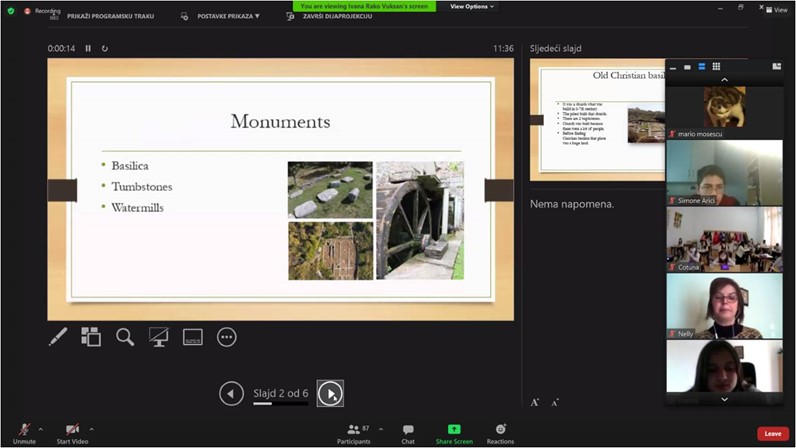Screen dimensions: 796x448
Task: Select Simone Arici's video tile
Action: pyautogui.click(x=724, y=173)
